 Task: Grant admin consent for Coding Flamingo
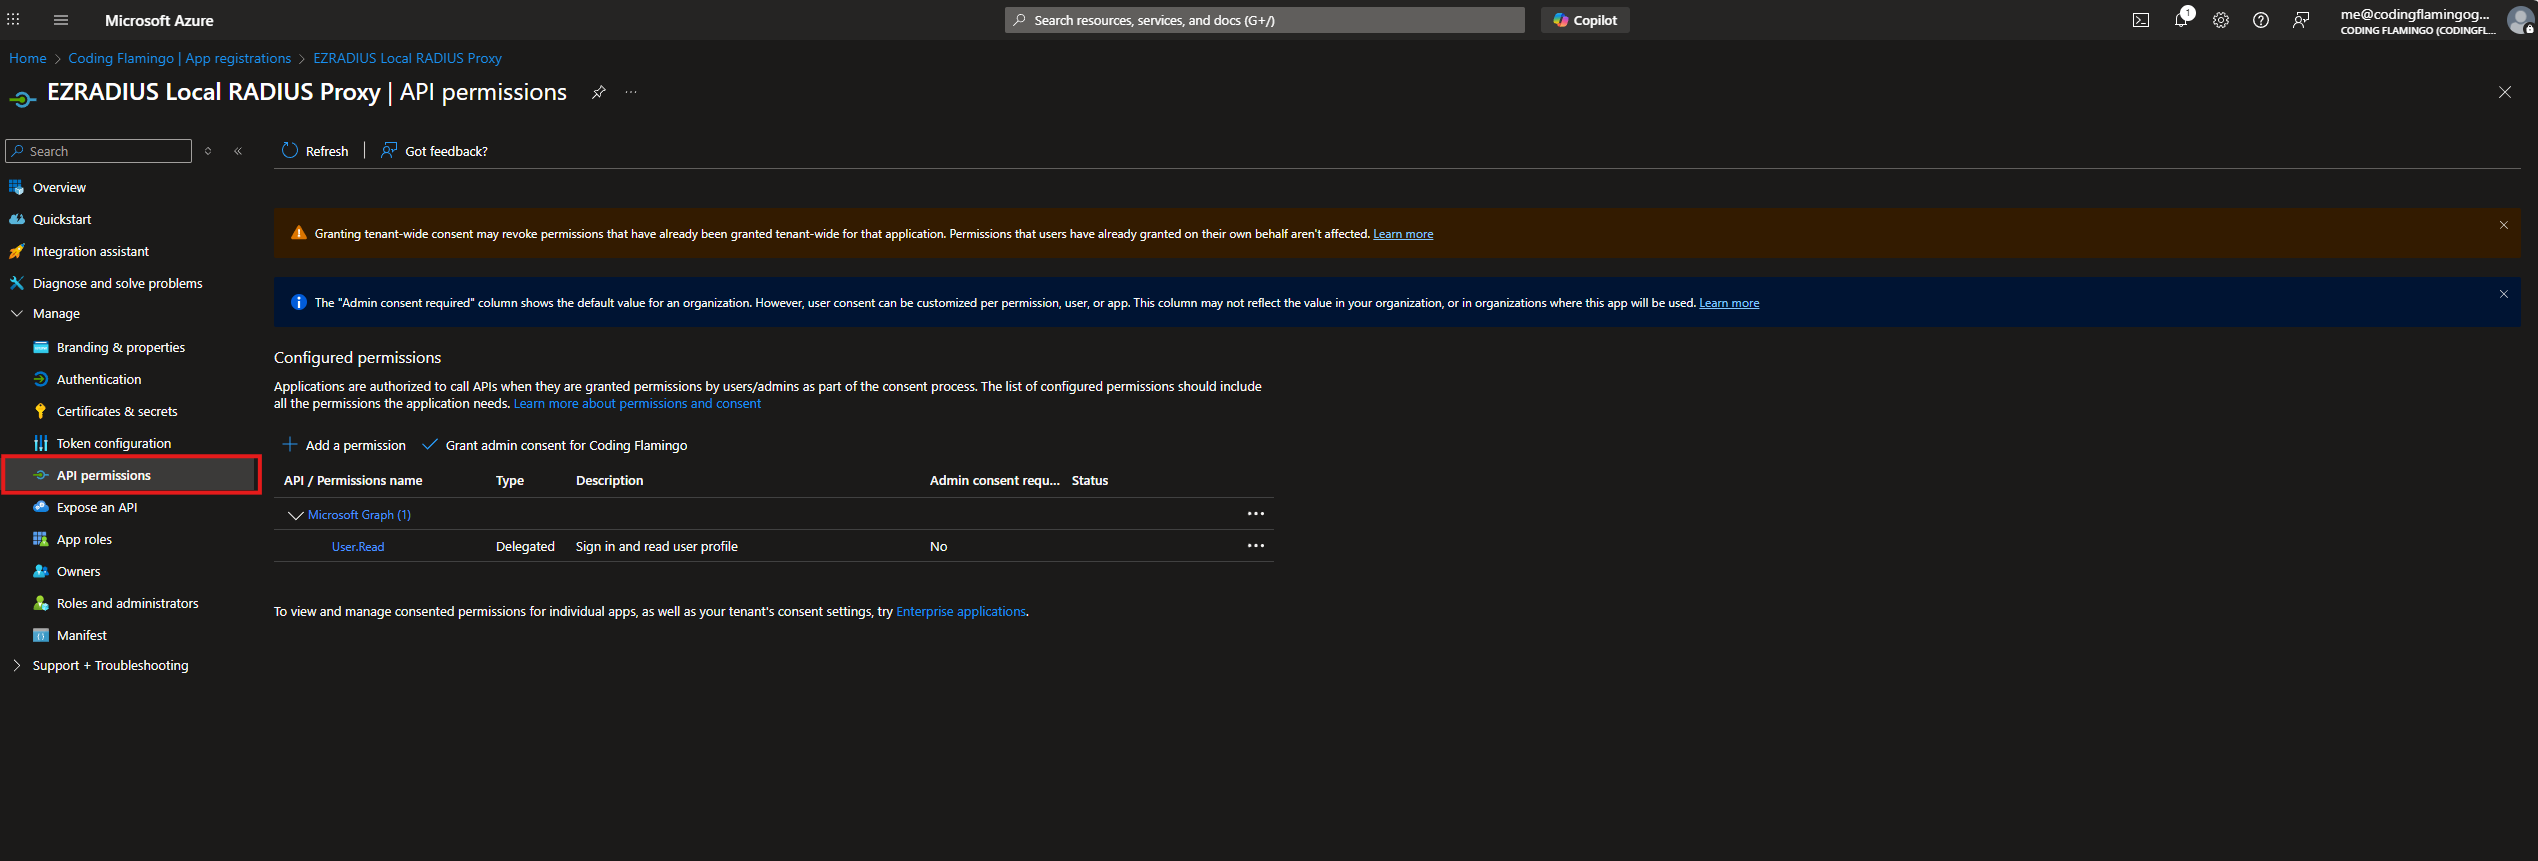coord(555,445)
